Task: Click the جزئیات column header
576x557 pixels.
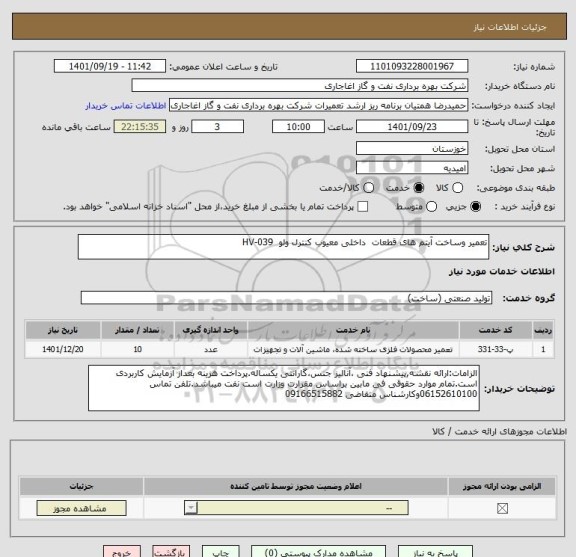Action: click(x=81, y=486)
